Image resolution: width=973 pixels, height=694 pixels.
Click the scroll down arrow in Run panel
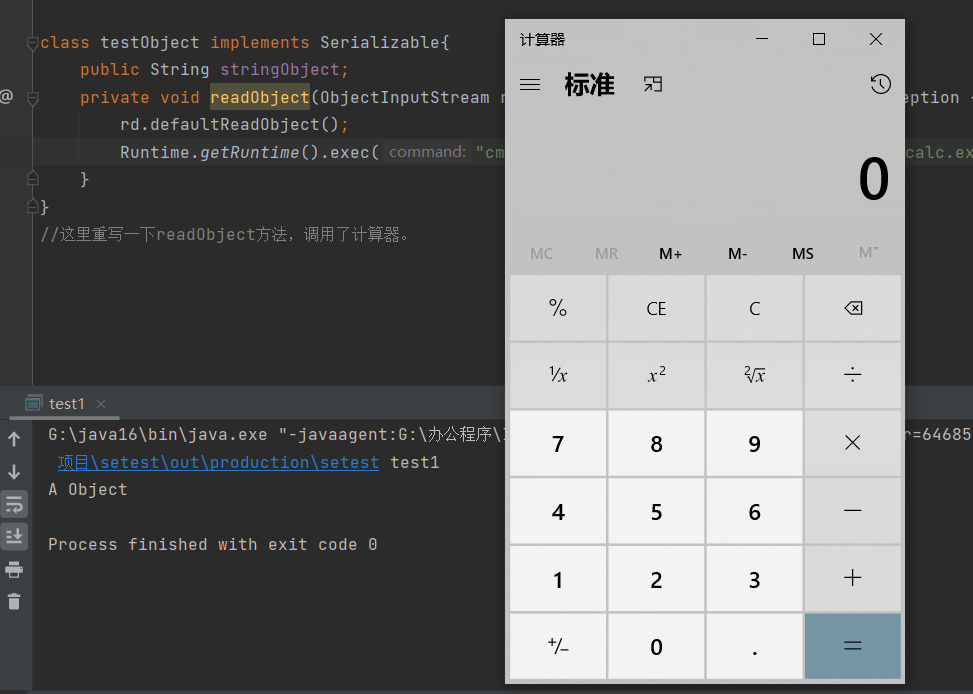click(x=14, y=471)
